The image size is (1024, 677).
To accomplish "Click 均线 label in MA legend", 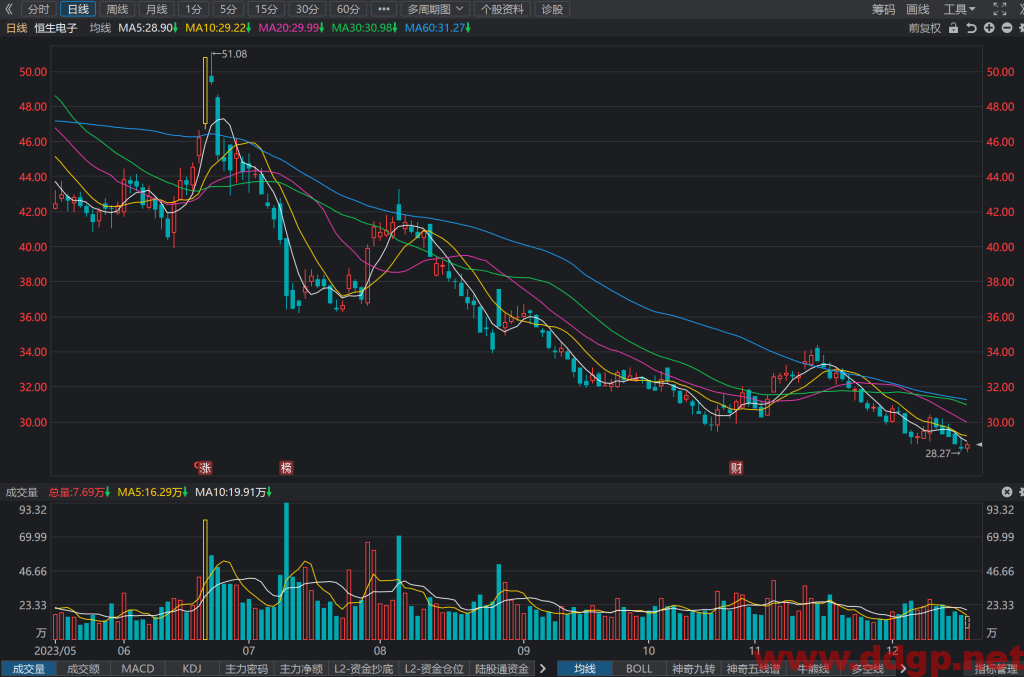I will pyautogui.click(x=100, y=28).
